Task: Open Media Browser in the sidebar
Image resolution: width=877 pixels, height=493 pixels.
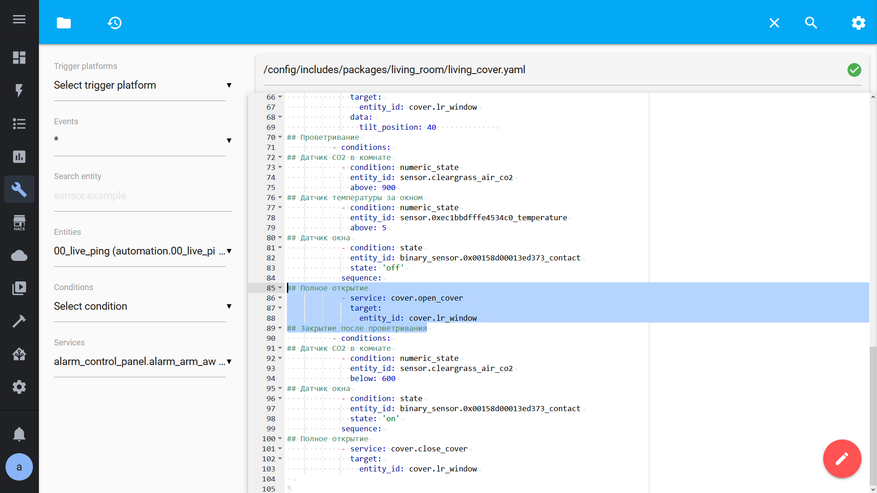Action: coord(19,288)
